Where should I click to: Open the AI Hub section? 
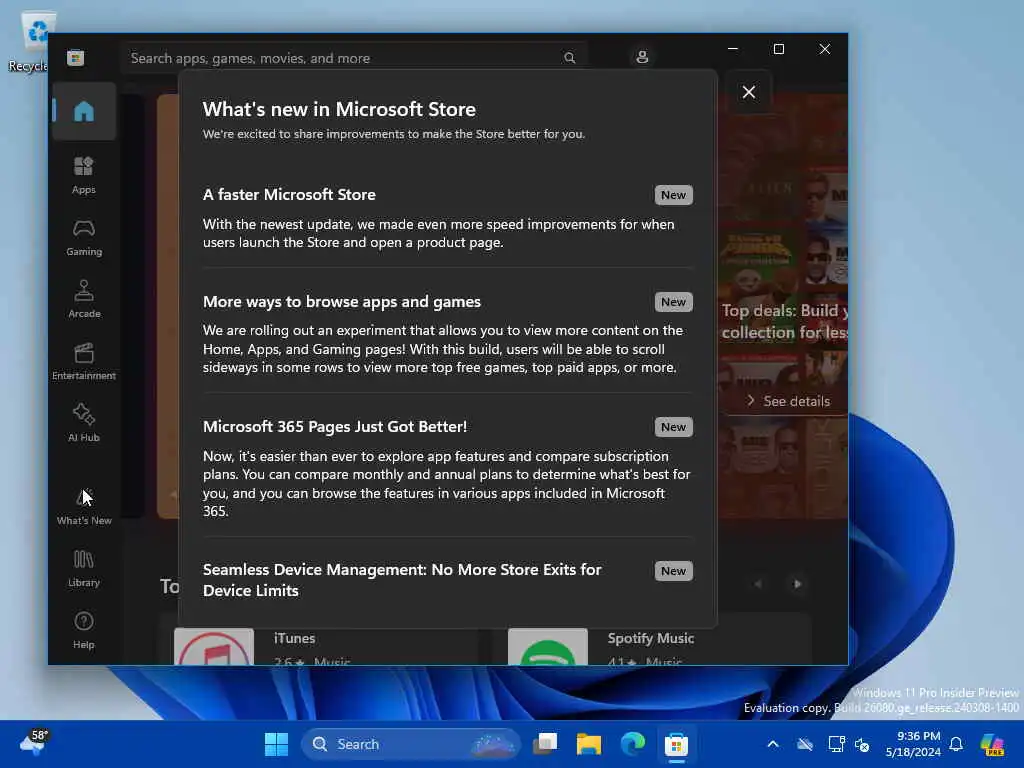click(x=84, y=423)
